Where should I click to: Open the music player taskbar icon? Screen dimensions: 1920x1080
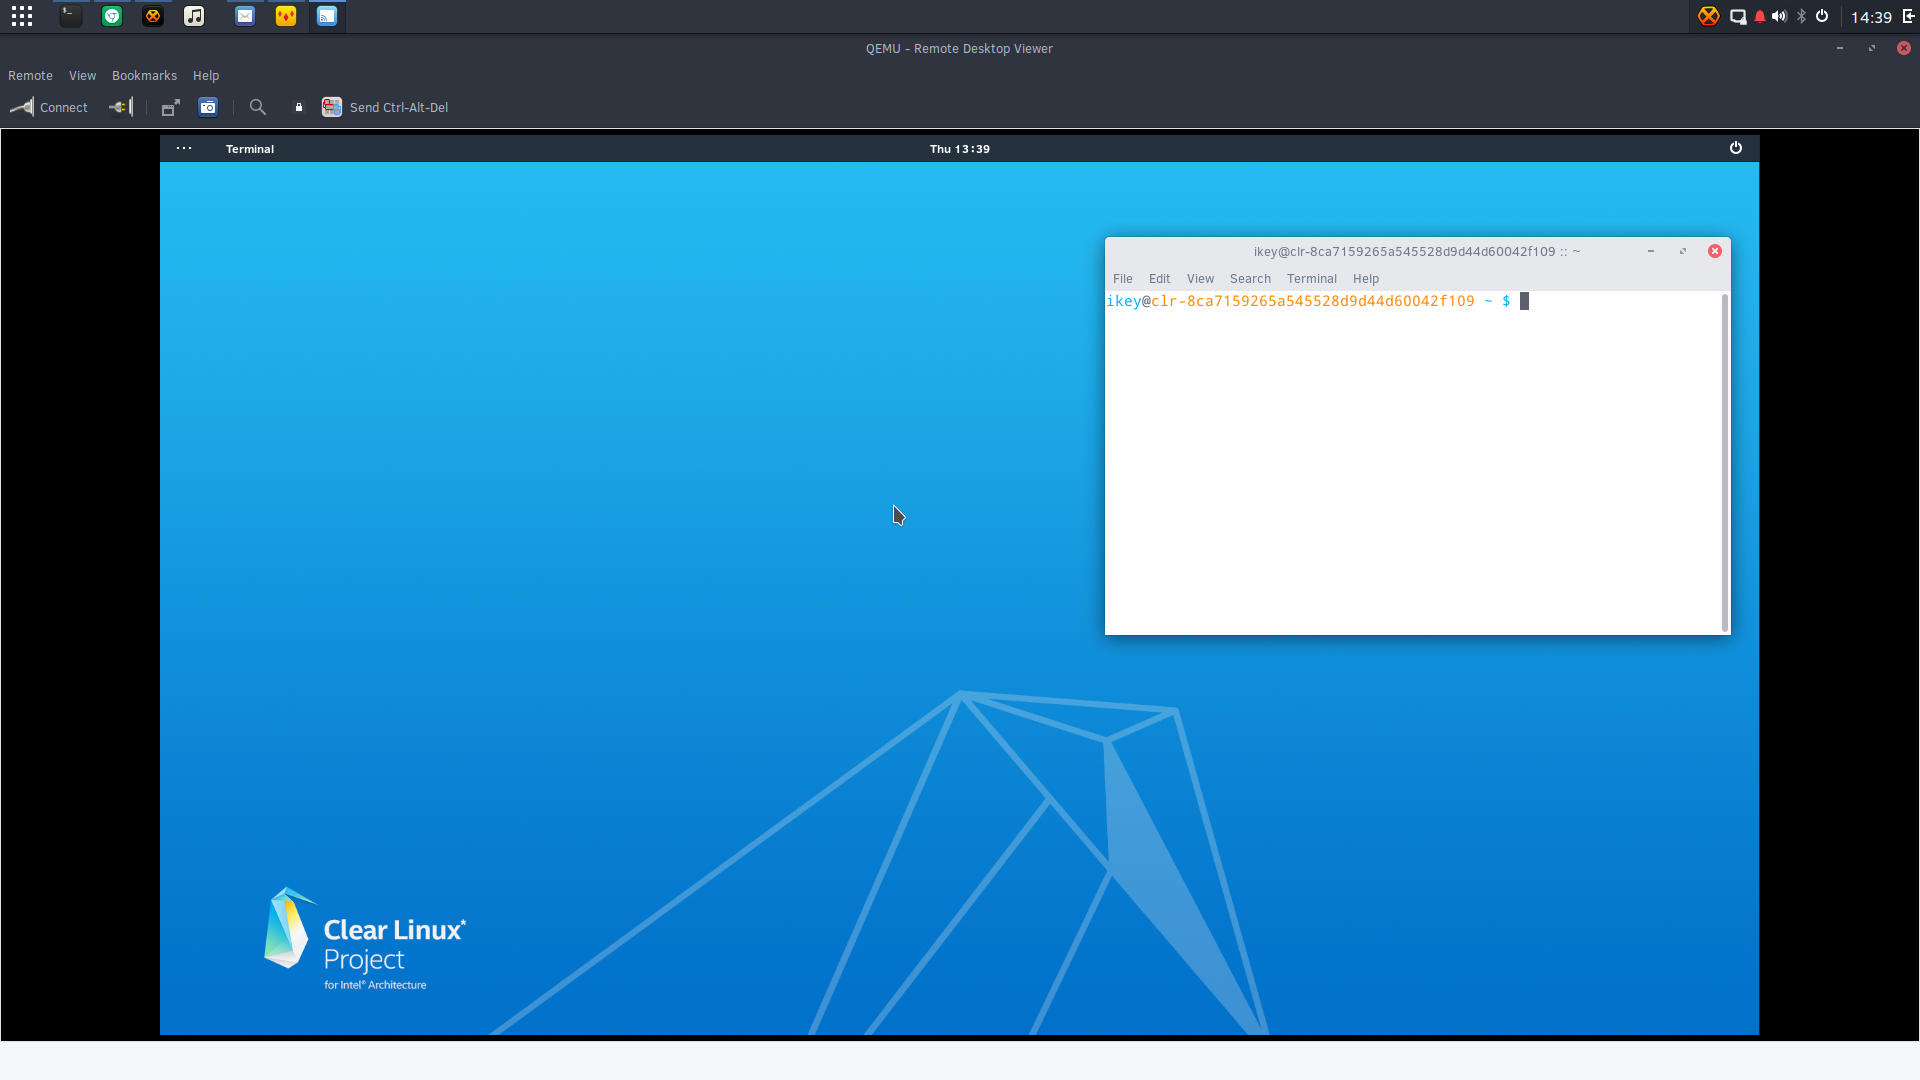pyautogui.click(x=194, y=16)
